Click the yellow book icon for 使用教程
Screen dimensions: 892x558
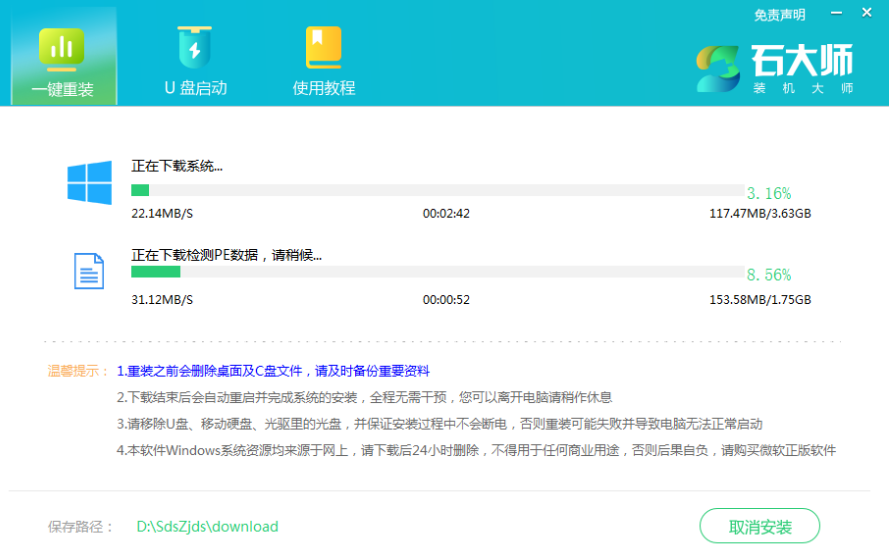[323, 47]
